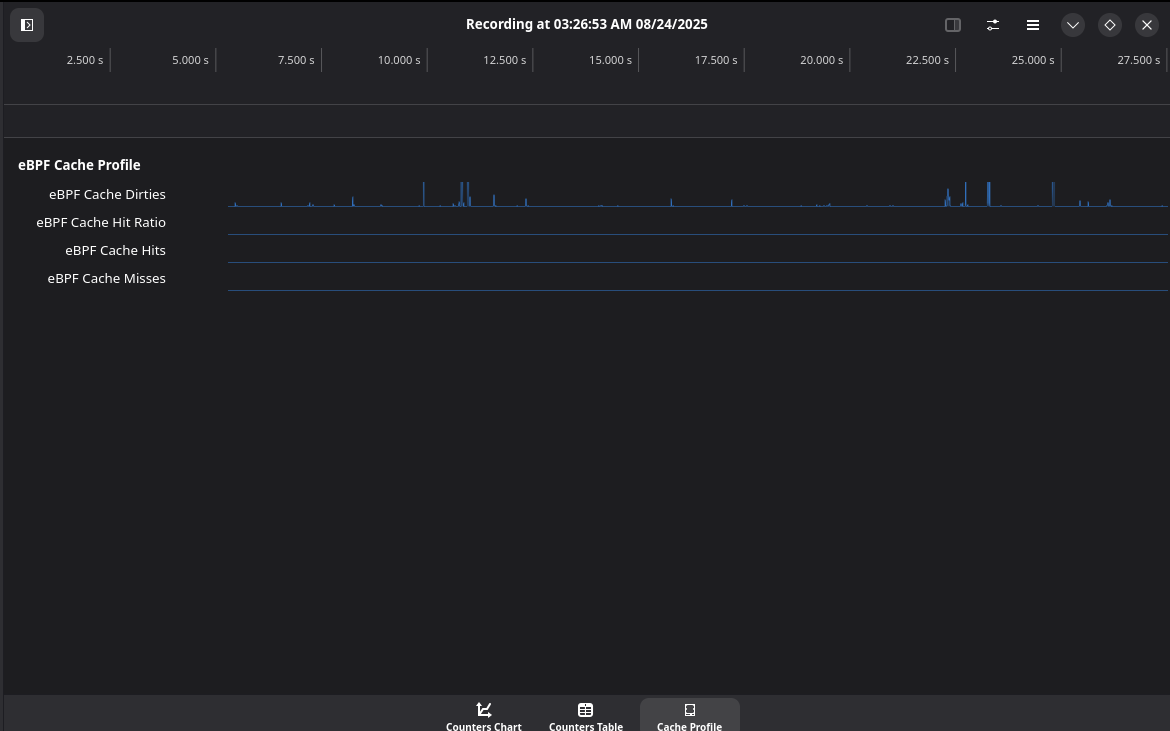1170x731 pixels.
Task: Close the recording window
Action: click(x=1147, y=25)
